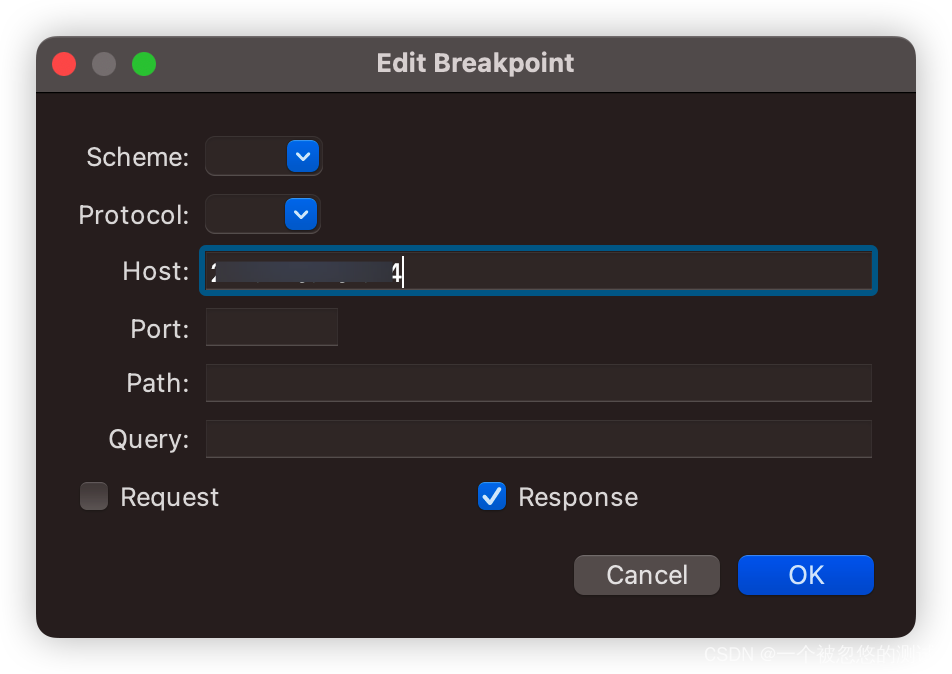Click the Response checkbox label text

click(x=577, y=497)
